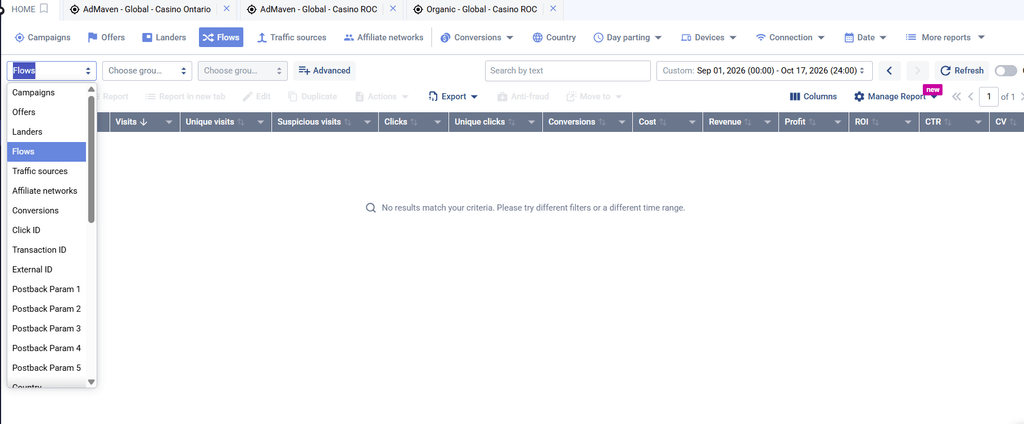Click the page number input field

tap(989, 97)
